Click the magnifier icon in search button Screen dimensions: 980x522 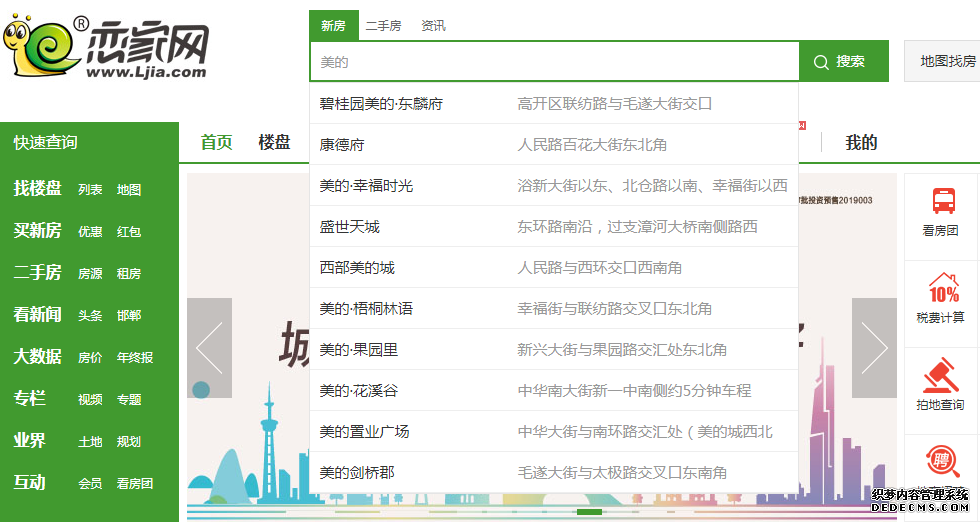pyautogui.click(x=821, y=62)
